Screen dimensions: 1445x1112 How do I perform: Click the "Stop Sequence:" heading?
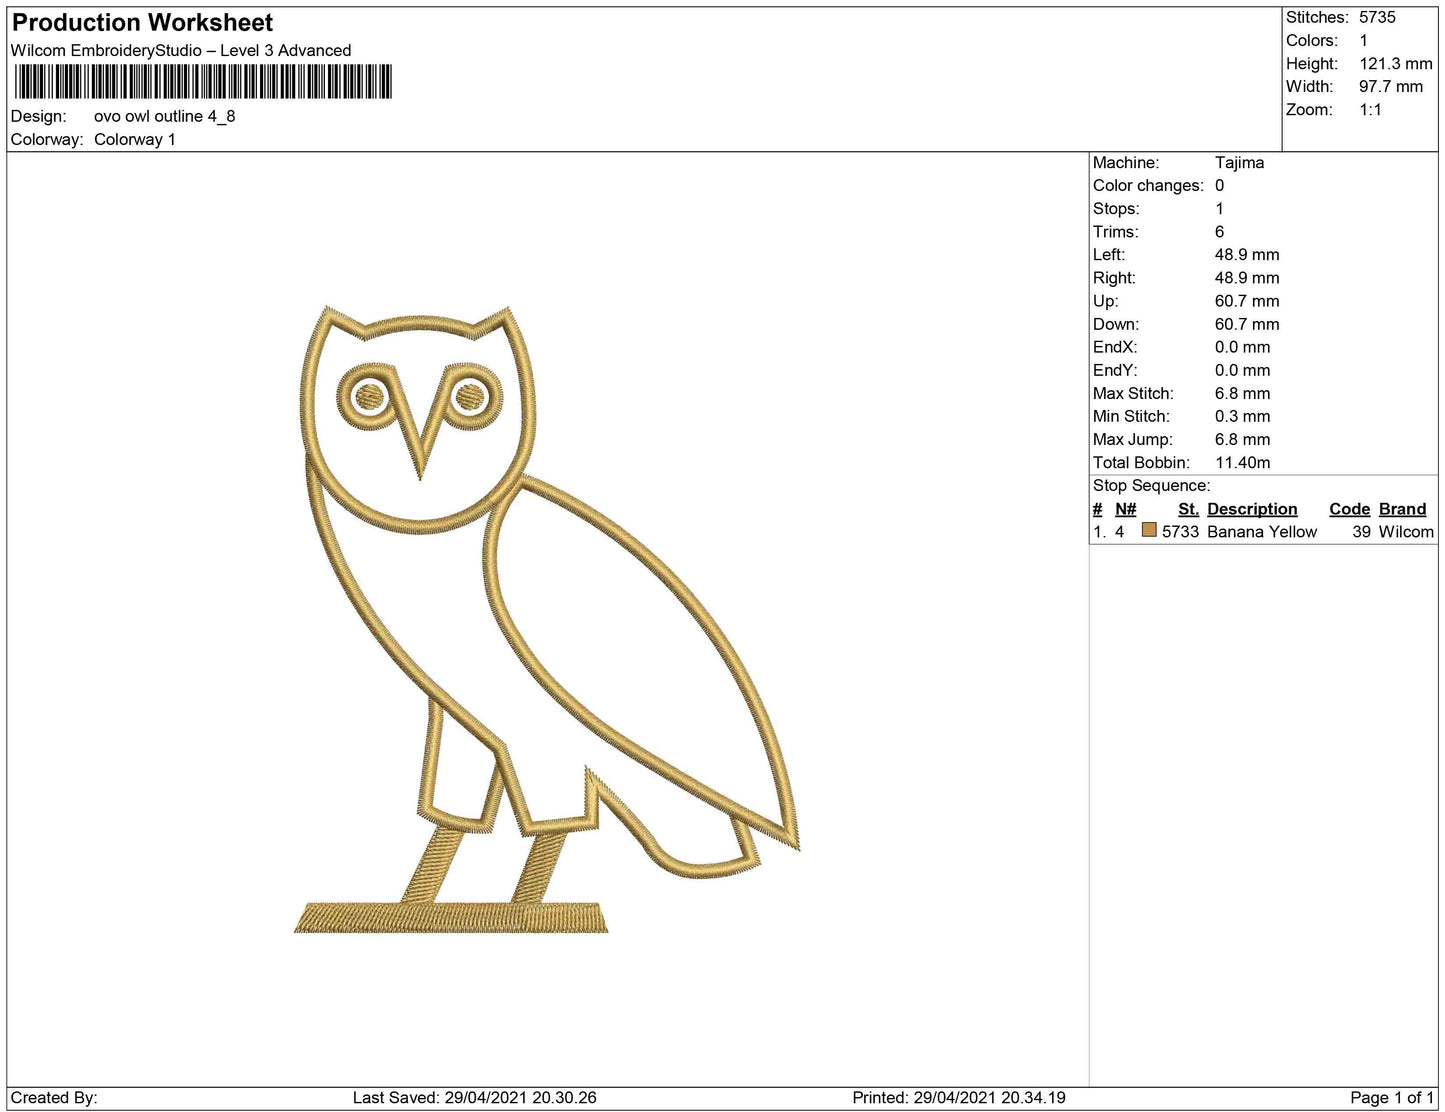tap(1151, 485)
